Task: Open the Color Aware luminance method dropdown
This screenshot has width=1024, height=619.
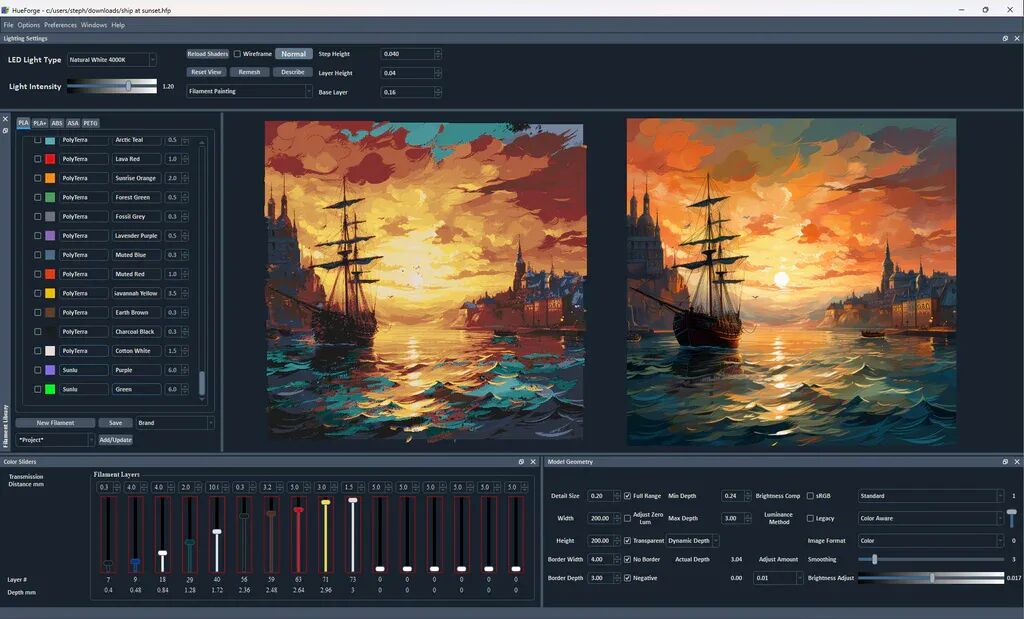Action: click(x=931, y=518)
